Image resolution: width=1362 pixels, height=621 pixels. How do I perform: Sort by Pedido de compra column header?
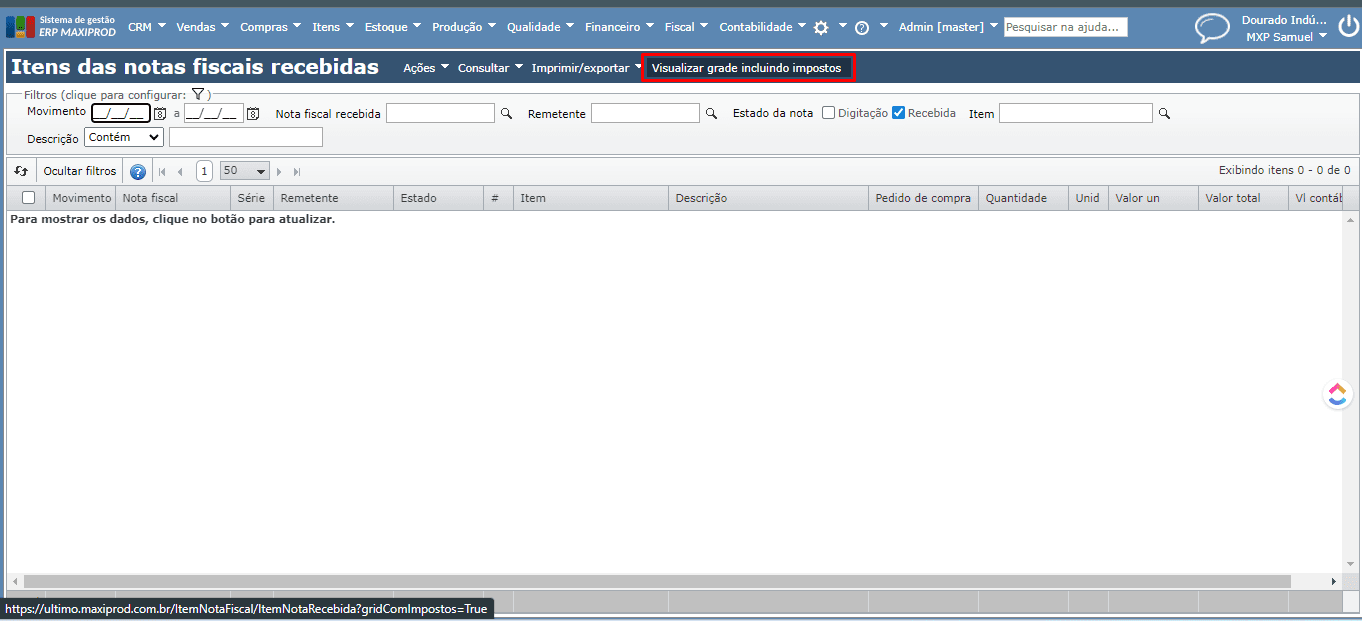click(923, 198)
